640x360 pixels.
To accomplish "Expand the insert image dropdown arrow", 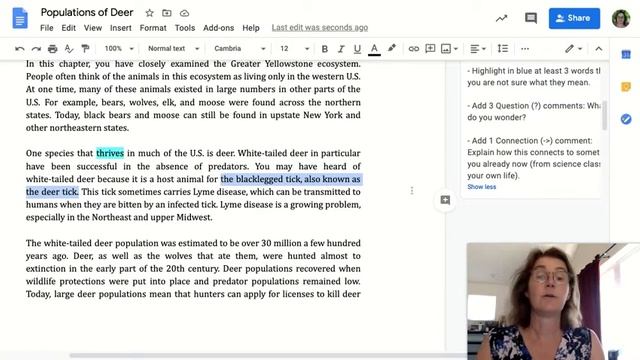I will pyautogui.click(x=456, y=49).
